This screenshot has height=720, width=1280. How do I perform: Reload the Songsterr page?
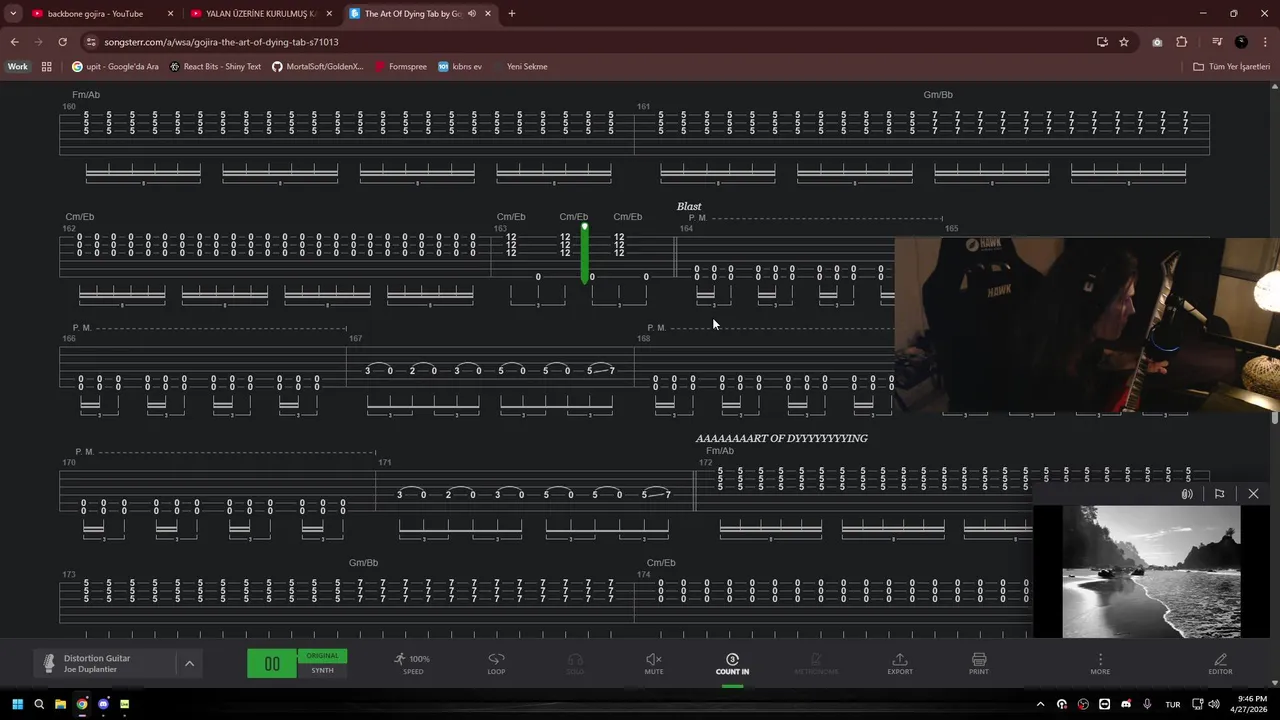[62, 42]
